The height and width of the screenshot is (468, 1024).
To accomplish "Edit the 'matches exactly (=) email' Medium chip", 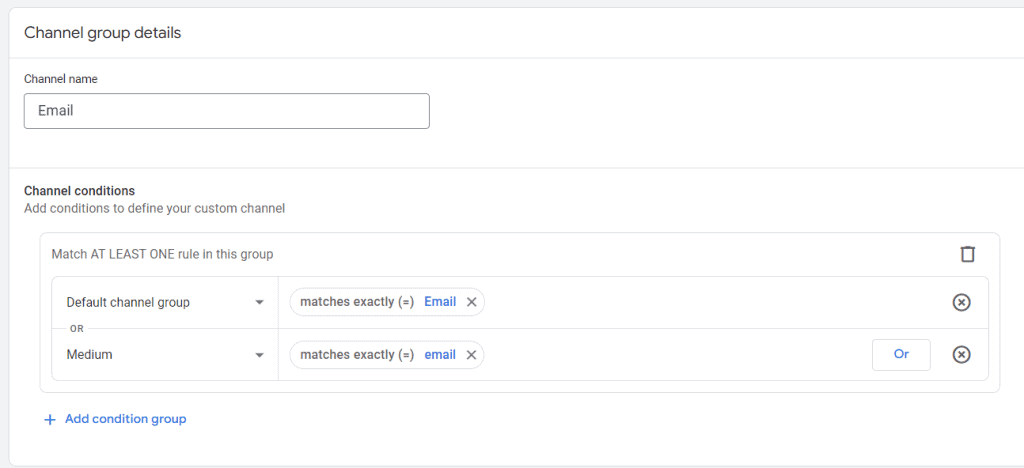I will tap(377, 355).
